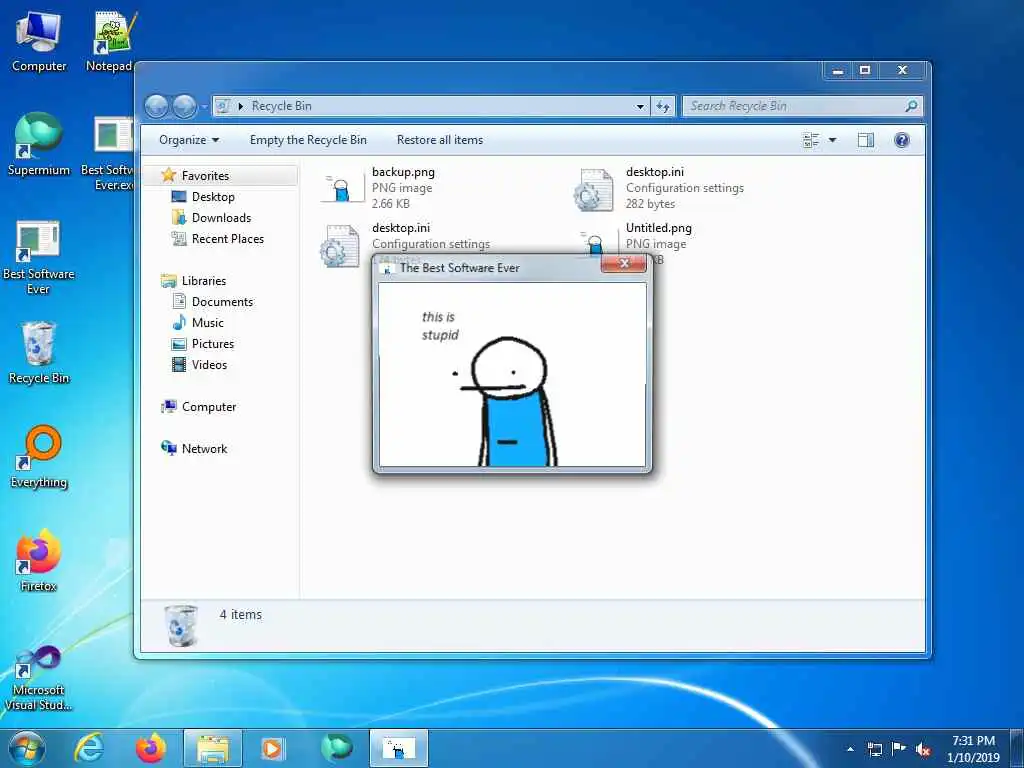The height and width of the screenshot is (768, 1024).
Task: Toggle the preview pane button in Explorer
Action: click(866, 140)
